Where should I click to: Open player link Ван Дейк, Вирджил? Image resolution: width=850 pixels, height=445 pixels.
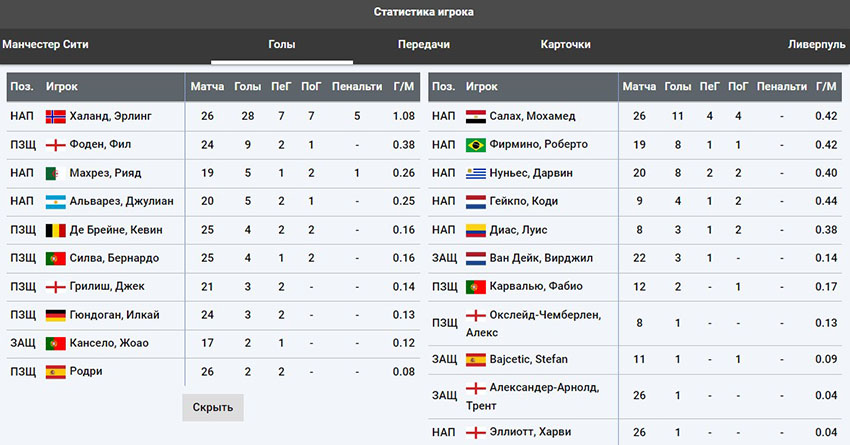coord(541,258)
